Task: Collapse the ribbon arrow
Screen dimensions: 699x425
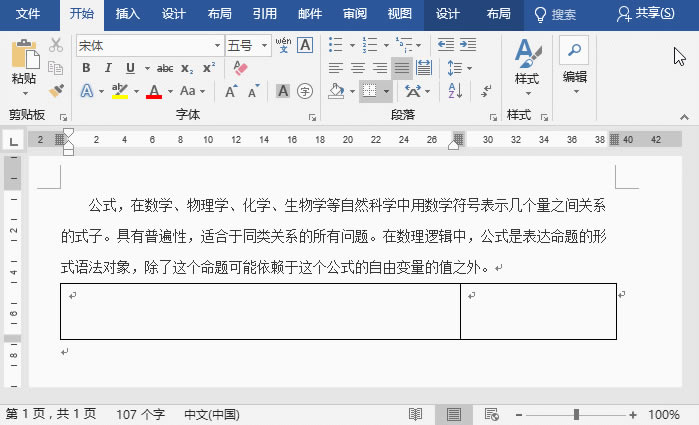Action: [x=684, y=117]
